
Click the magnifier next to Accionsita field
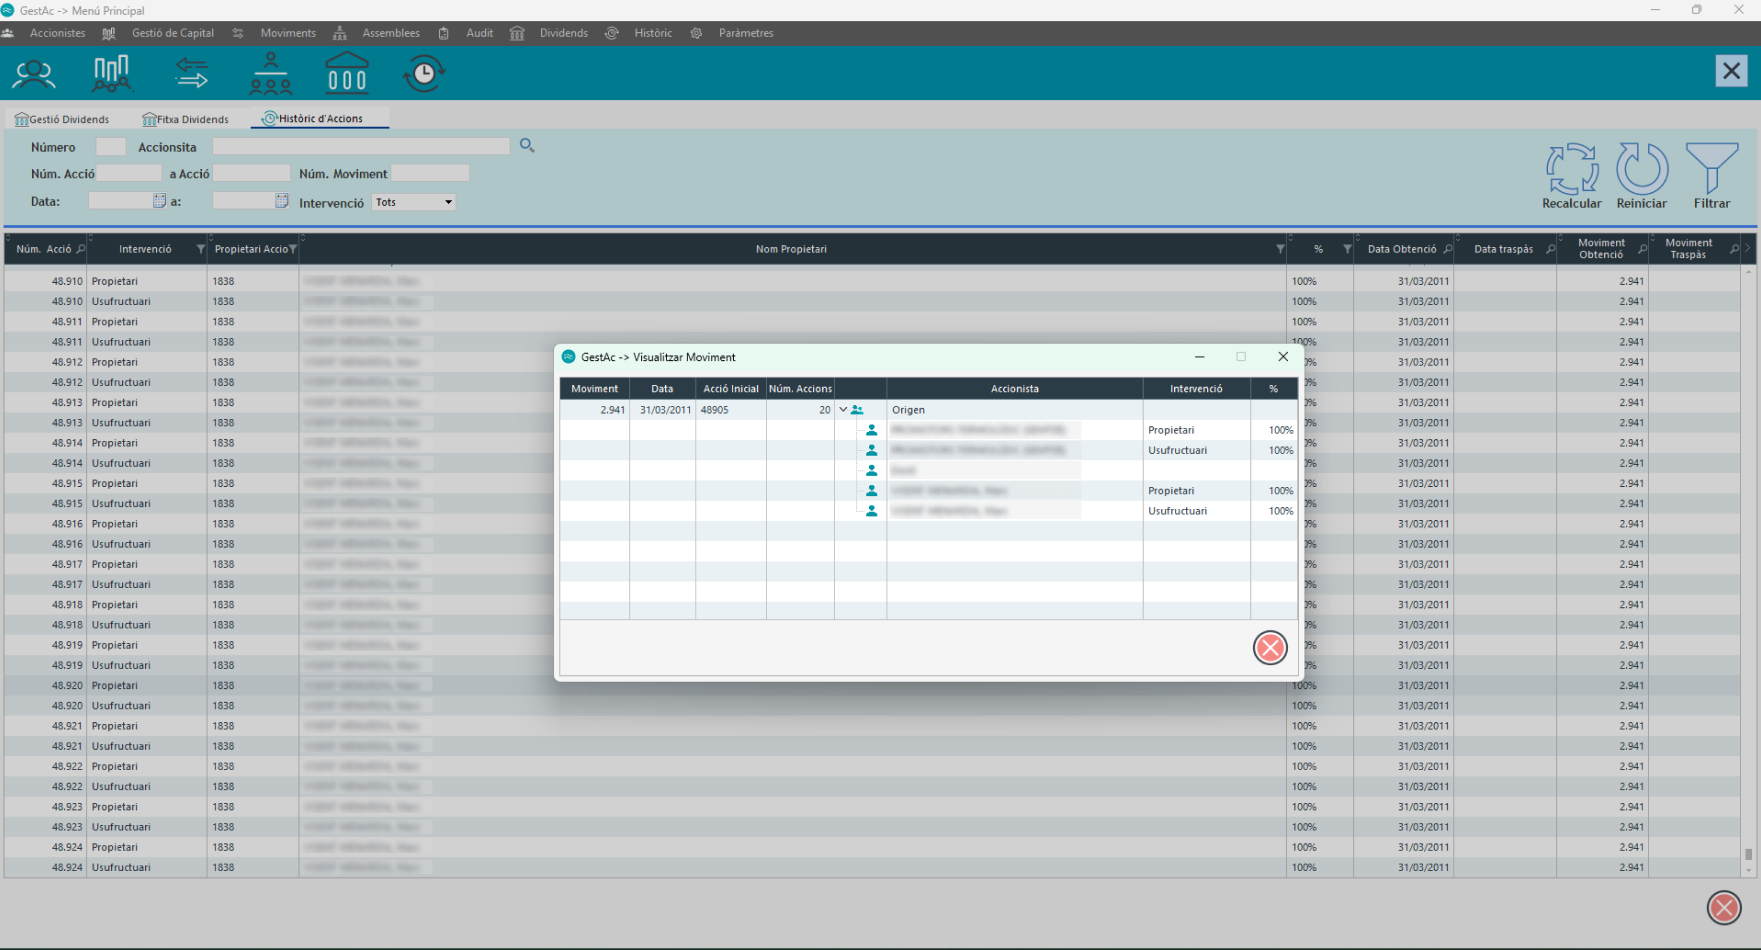527,146
